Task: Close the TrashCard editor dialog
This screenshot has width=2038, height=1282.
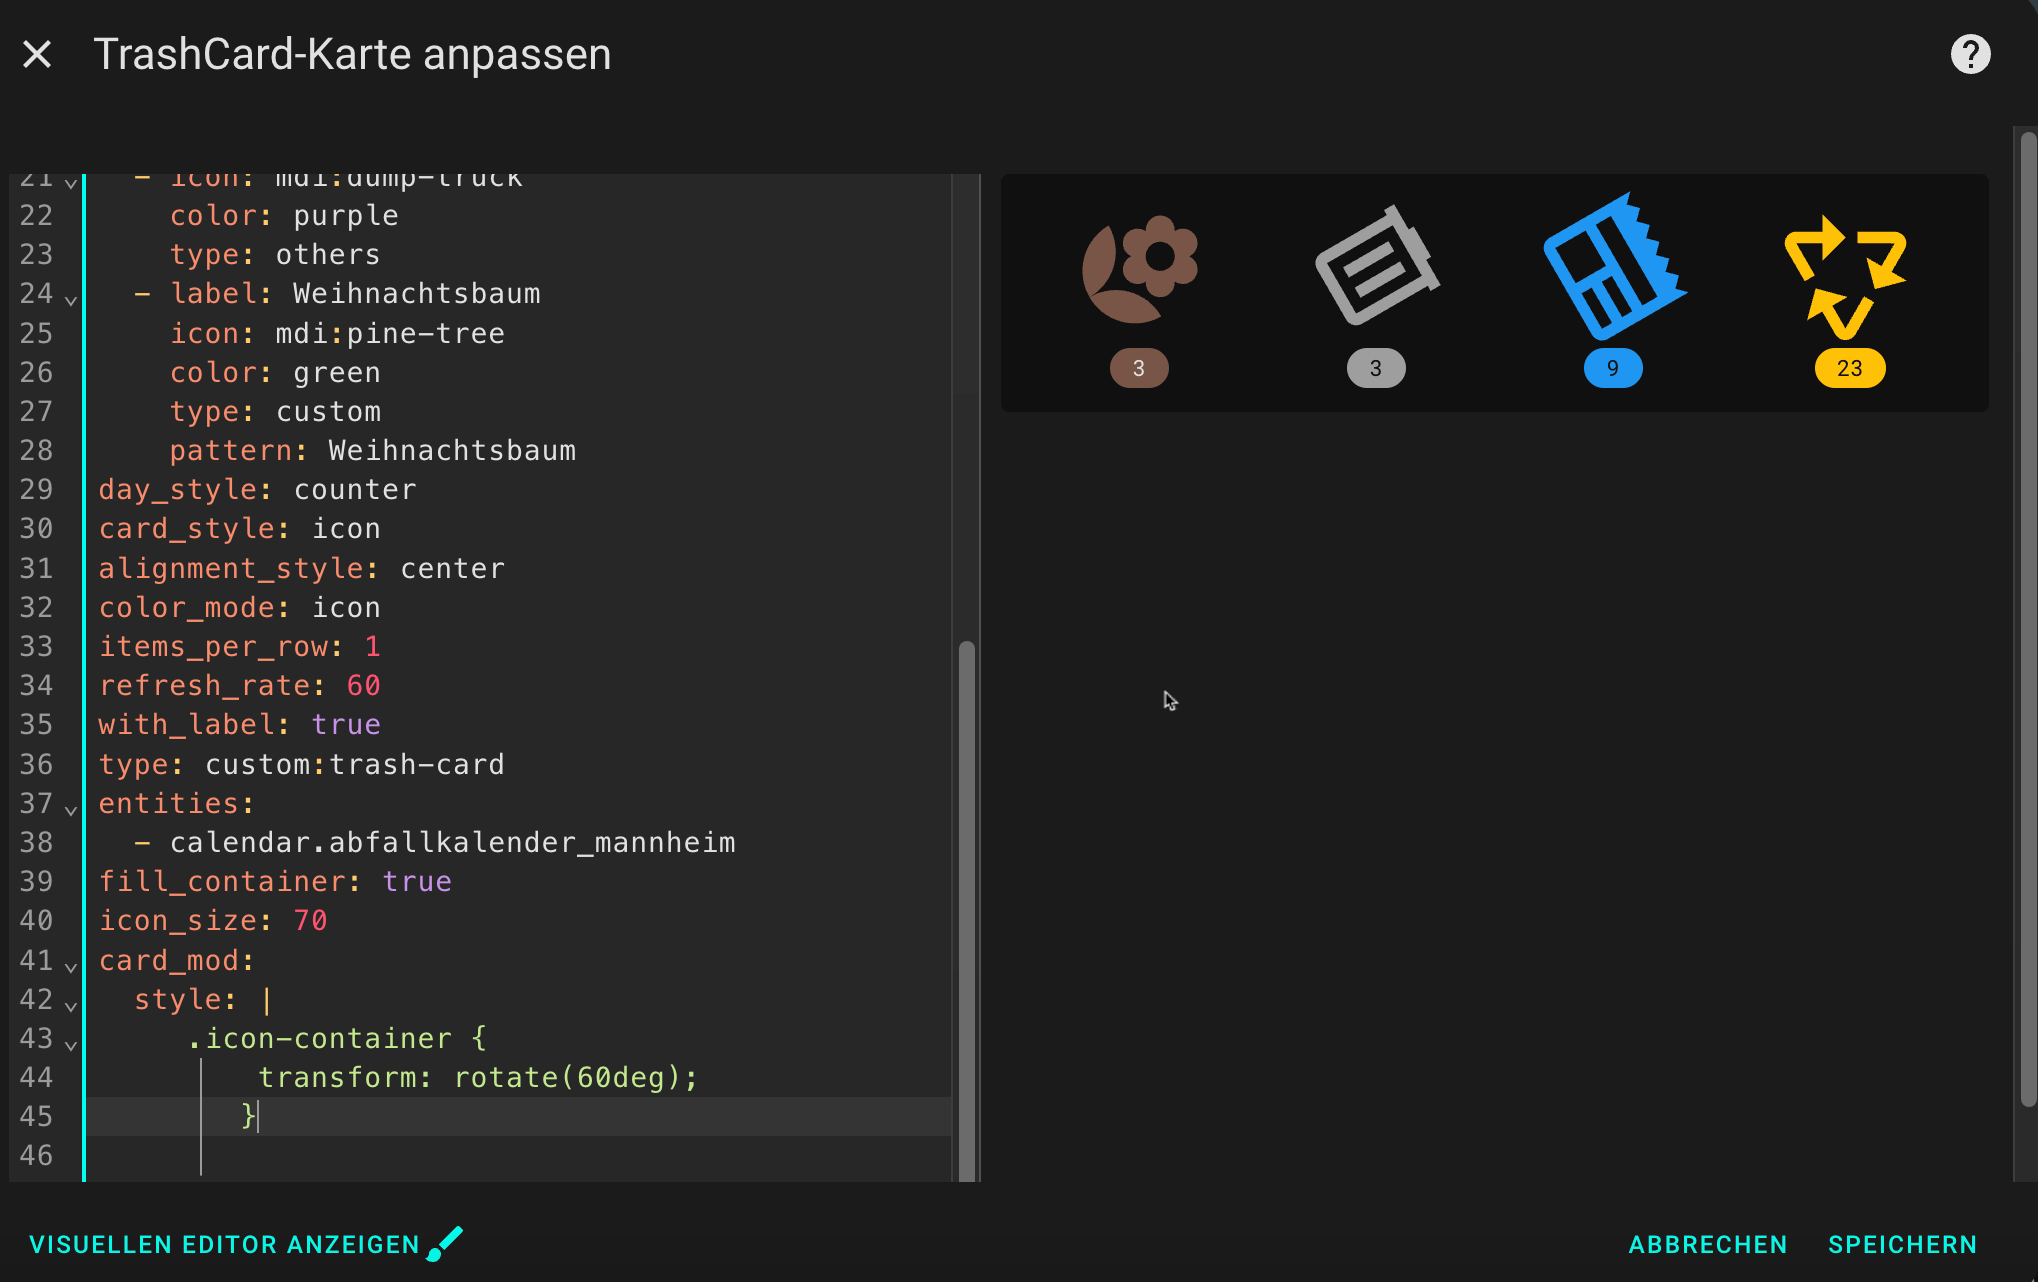Action: [37, 54]
